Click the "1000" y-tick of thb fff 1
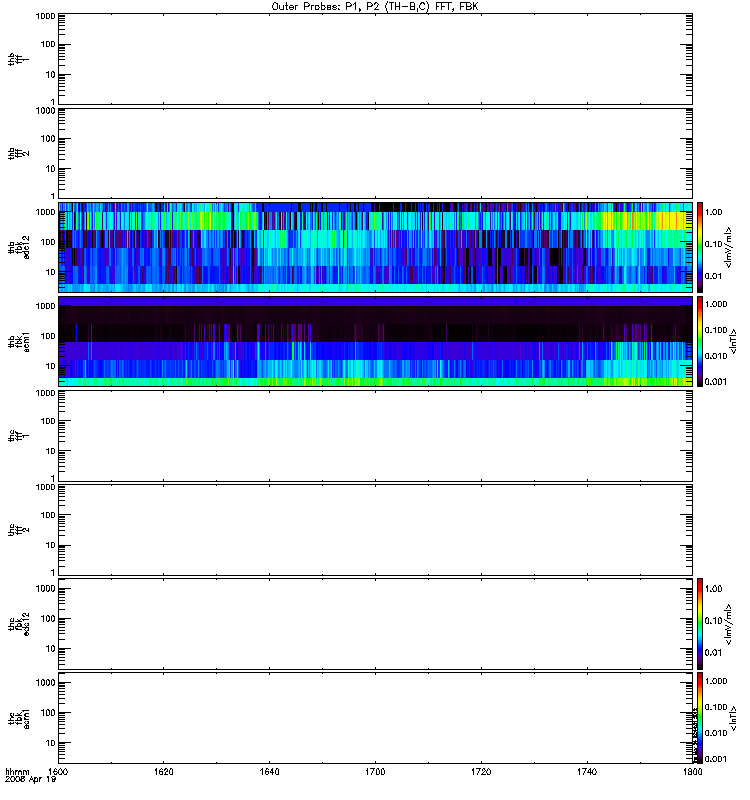This screenshot has width=750, height=800. (45, 16)
